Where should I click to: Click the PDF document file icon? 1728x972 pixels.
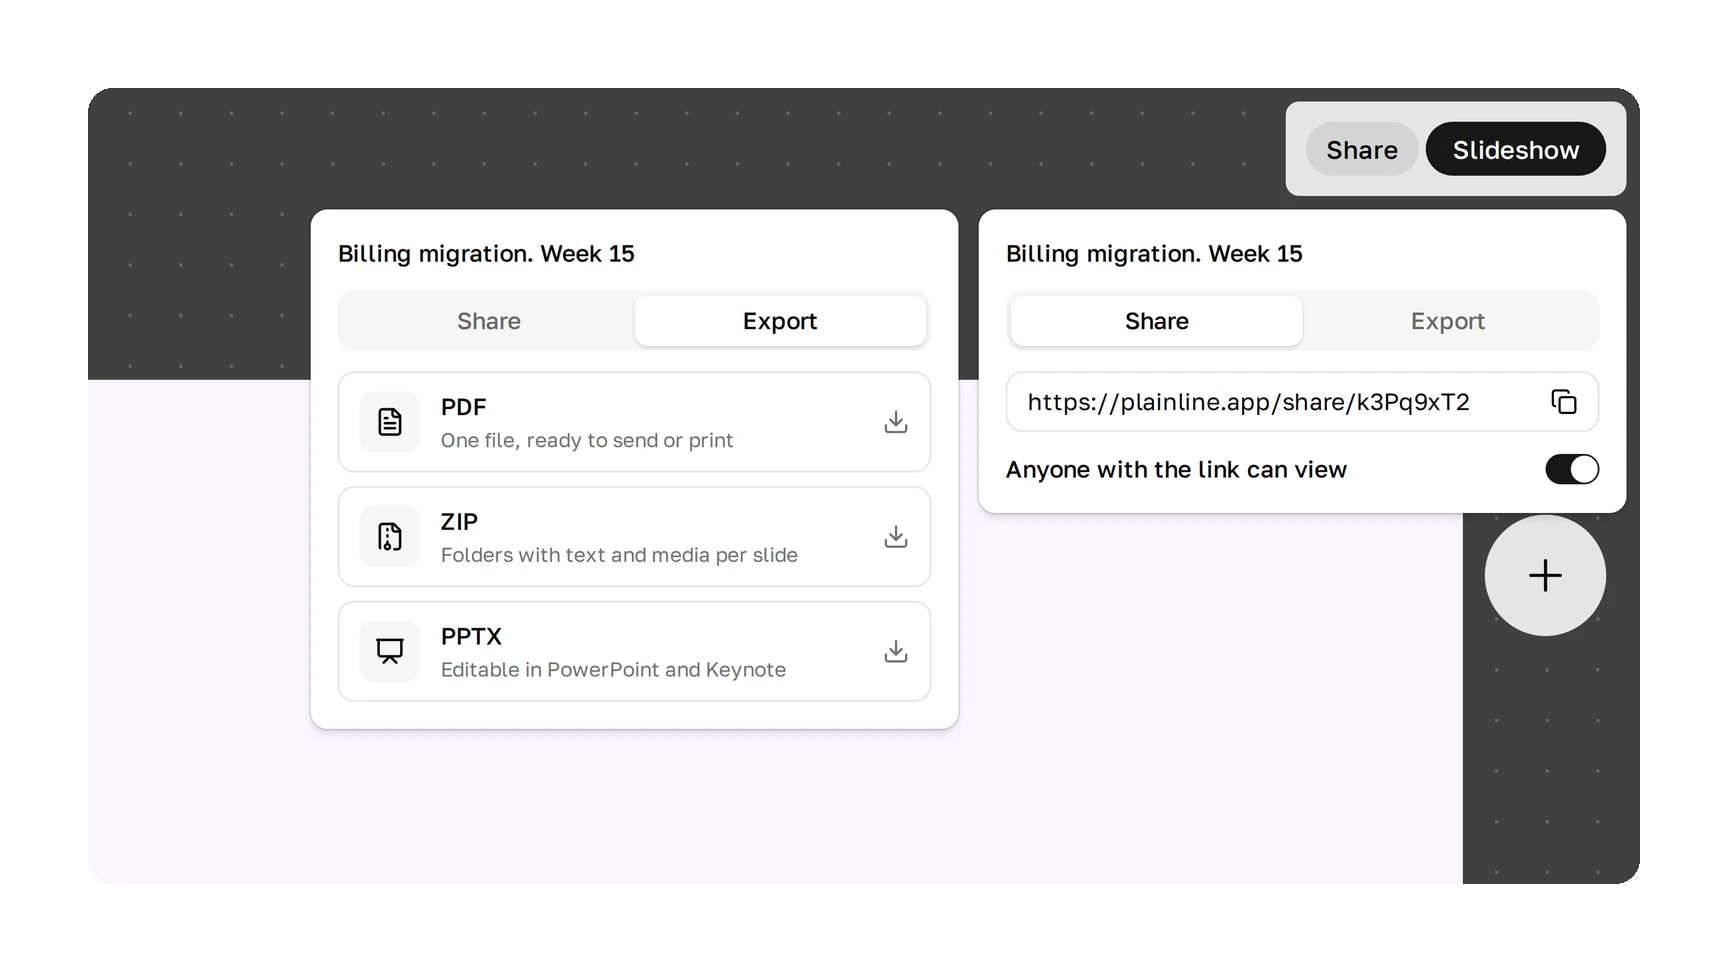tap(390, 422)
